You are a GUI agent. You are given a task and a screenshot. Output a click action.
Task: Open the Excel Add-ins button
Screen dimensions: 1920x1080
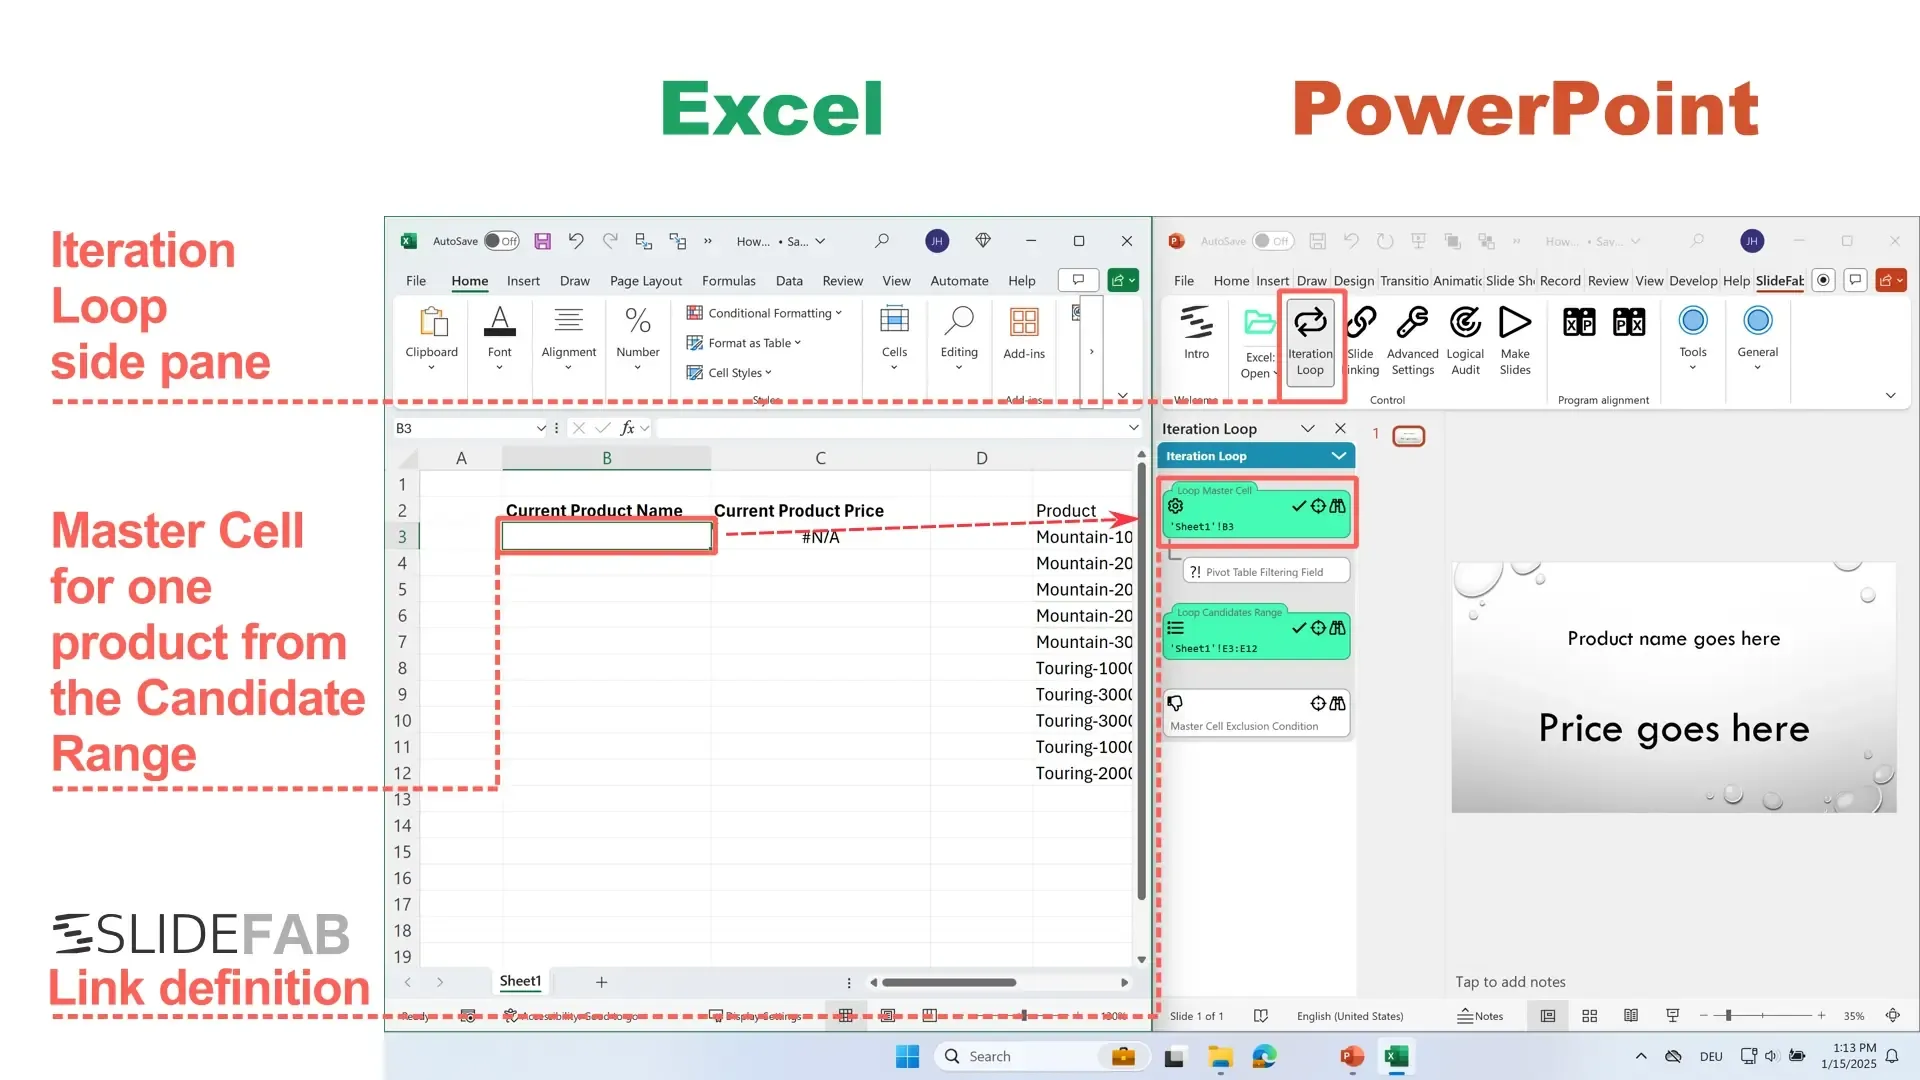pos(1024,333)
